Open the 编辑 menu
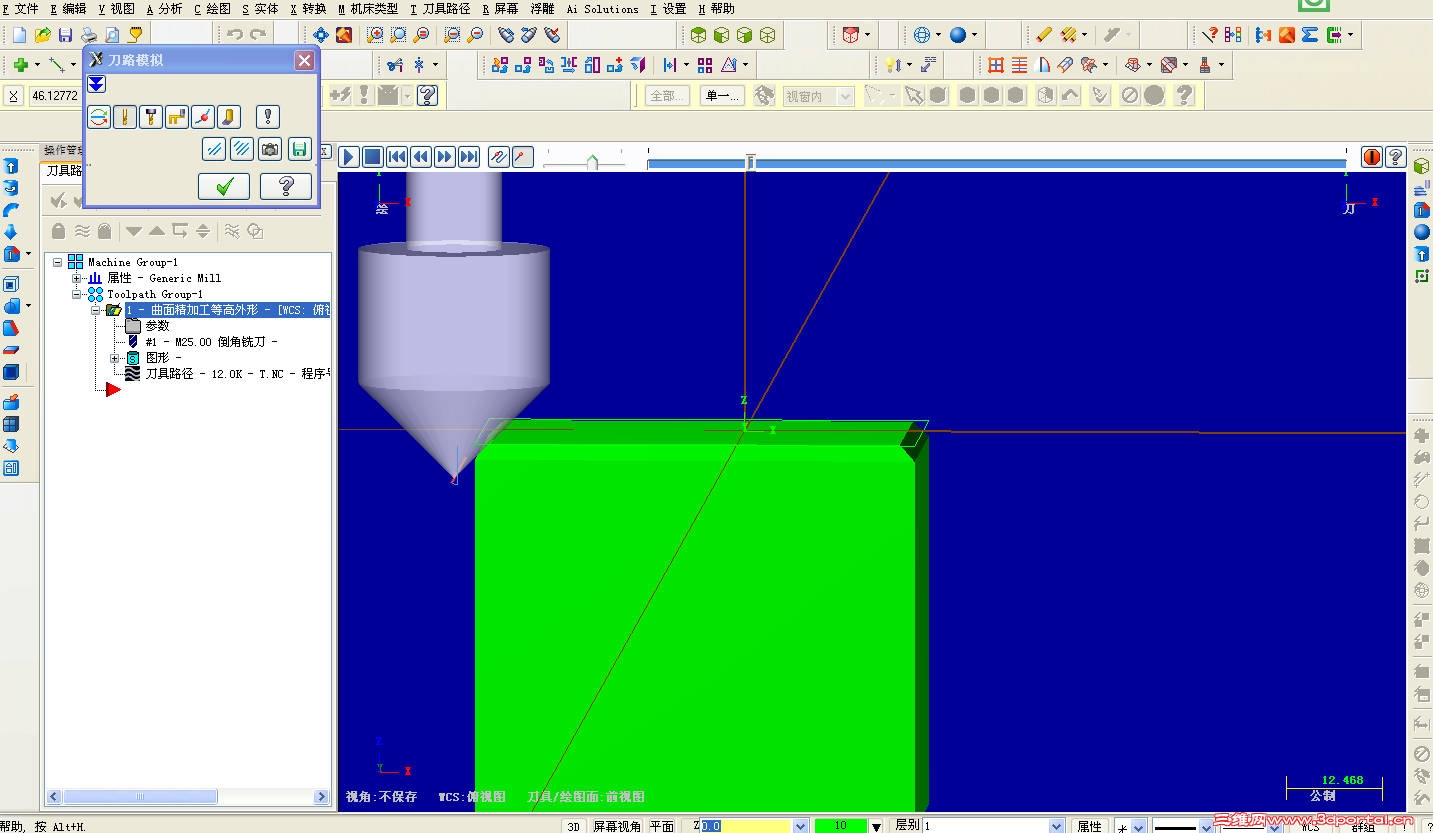This screenshot has height=833, width=1433. 68,9
